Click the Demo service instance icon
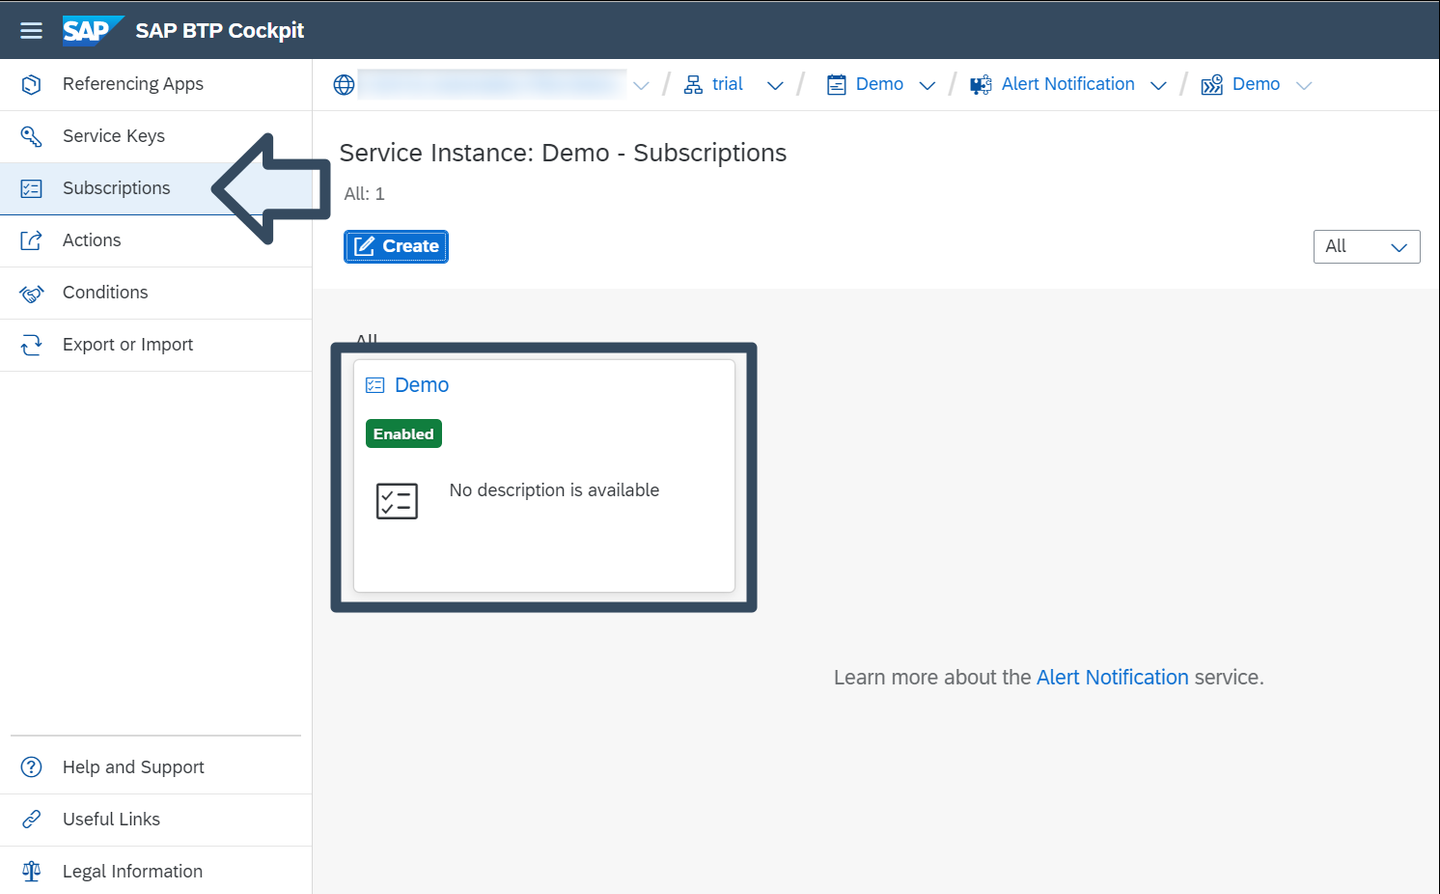The height and width of the screenshot is (894, 1440). point(1212,85)
